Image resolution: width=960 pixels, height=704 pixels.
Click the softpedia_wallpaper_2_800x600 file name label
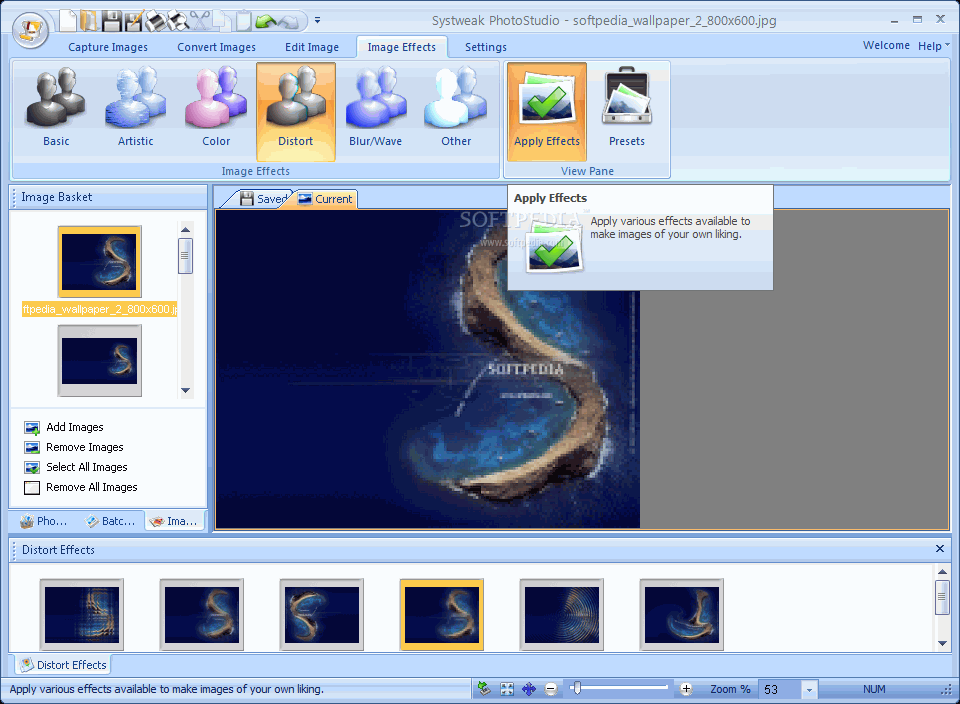(x=100, y=309)
